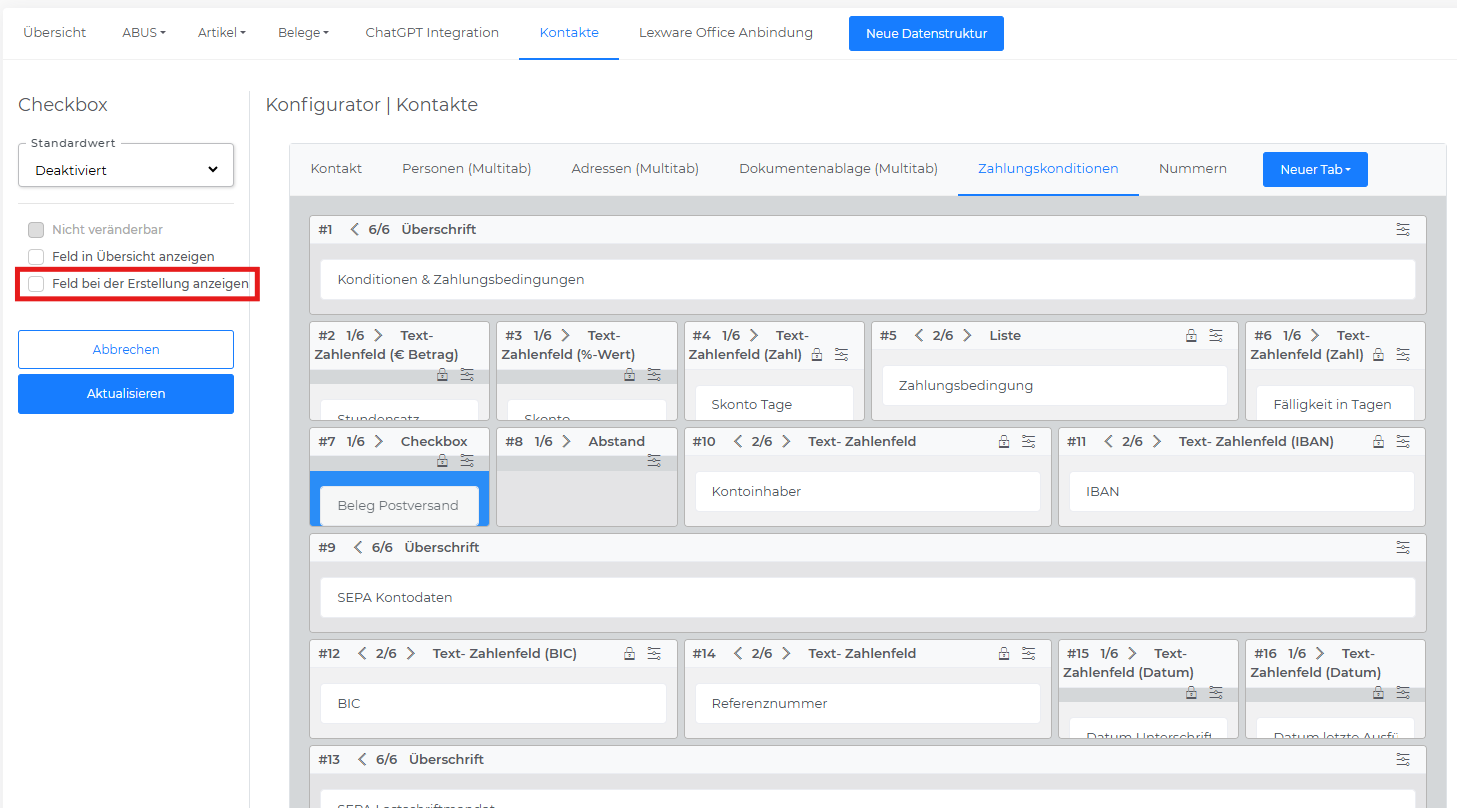This screenshot has height=808, width=1457.
Task: Click lock icon on field #3 %-Wert
Action: pos(629,375)
